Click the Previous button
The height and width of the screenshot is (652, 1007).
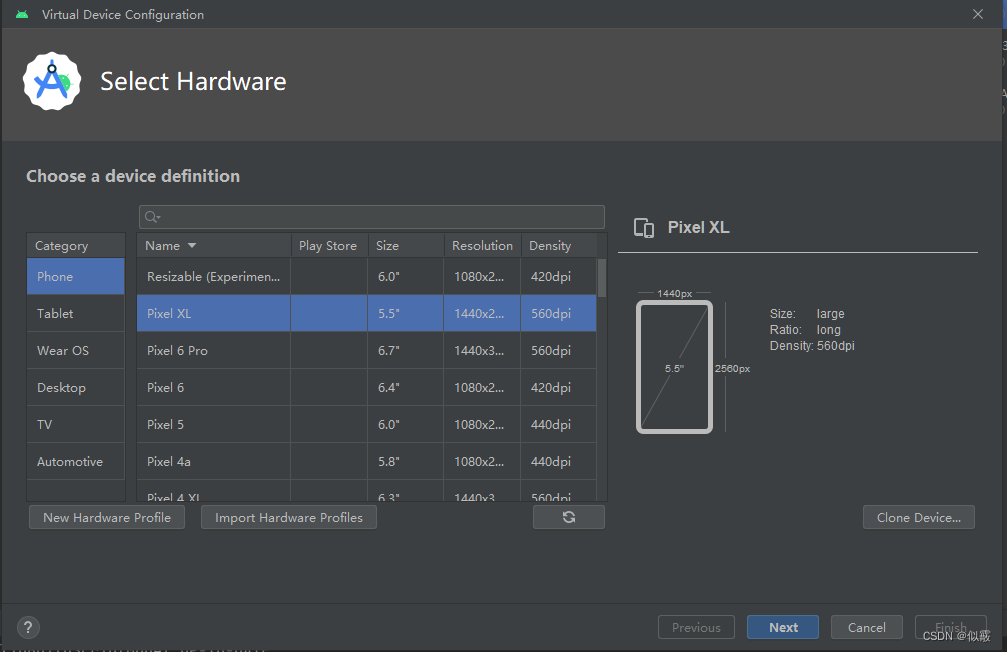(x=696, y=627)
